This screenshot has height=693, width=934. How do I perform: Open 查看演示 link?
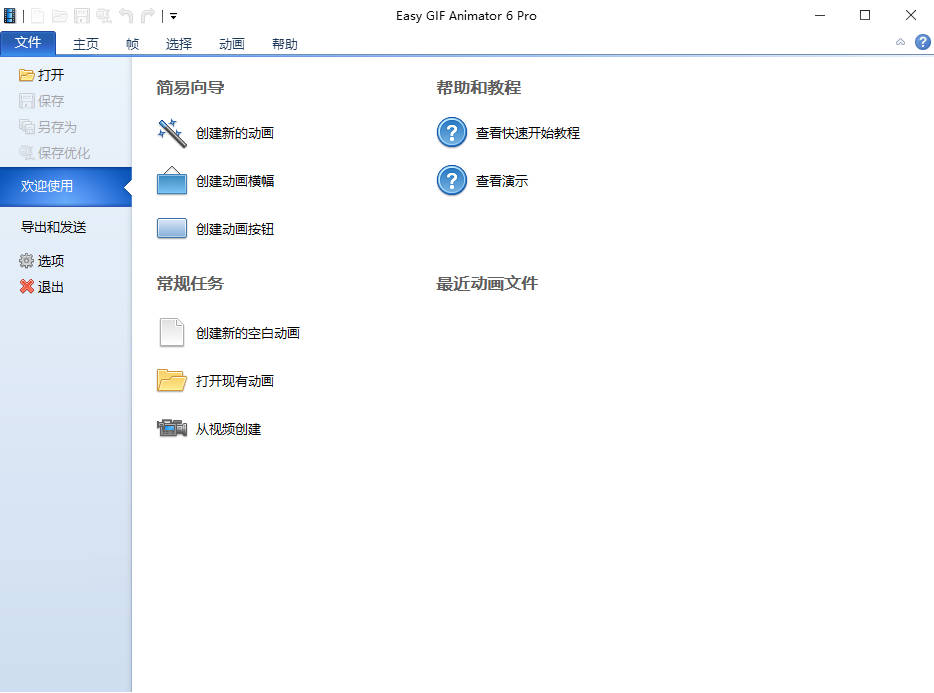502,181
